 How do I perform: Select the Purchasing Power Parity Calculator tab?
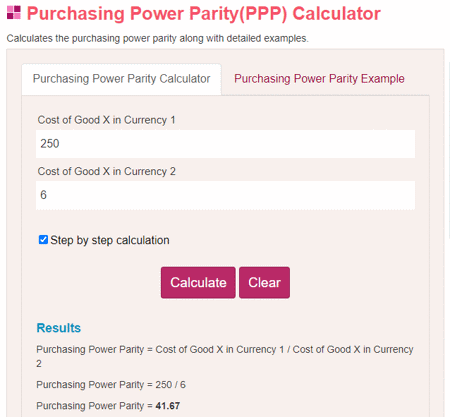click(x=121, y=79)
